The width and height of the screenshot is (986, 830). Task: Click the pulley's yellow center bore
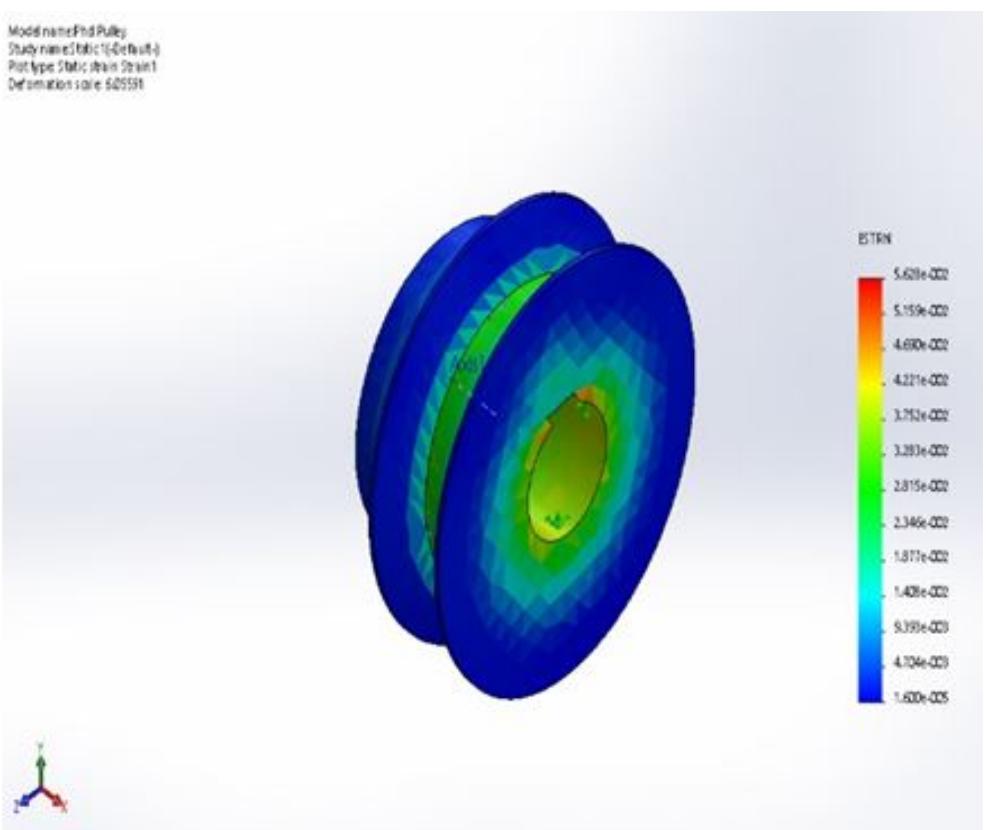point(568,468)
